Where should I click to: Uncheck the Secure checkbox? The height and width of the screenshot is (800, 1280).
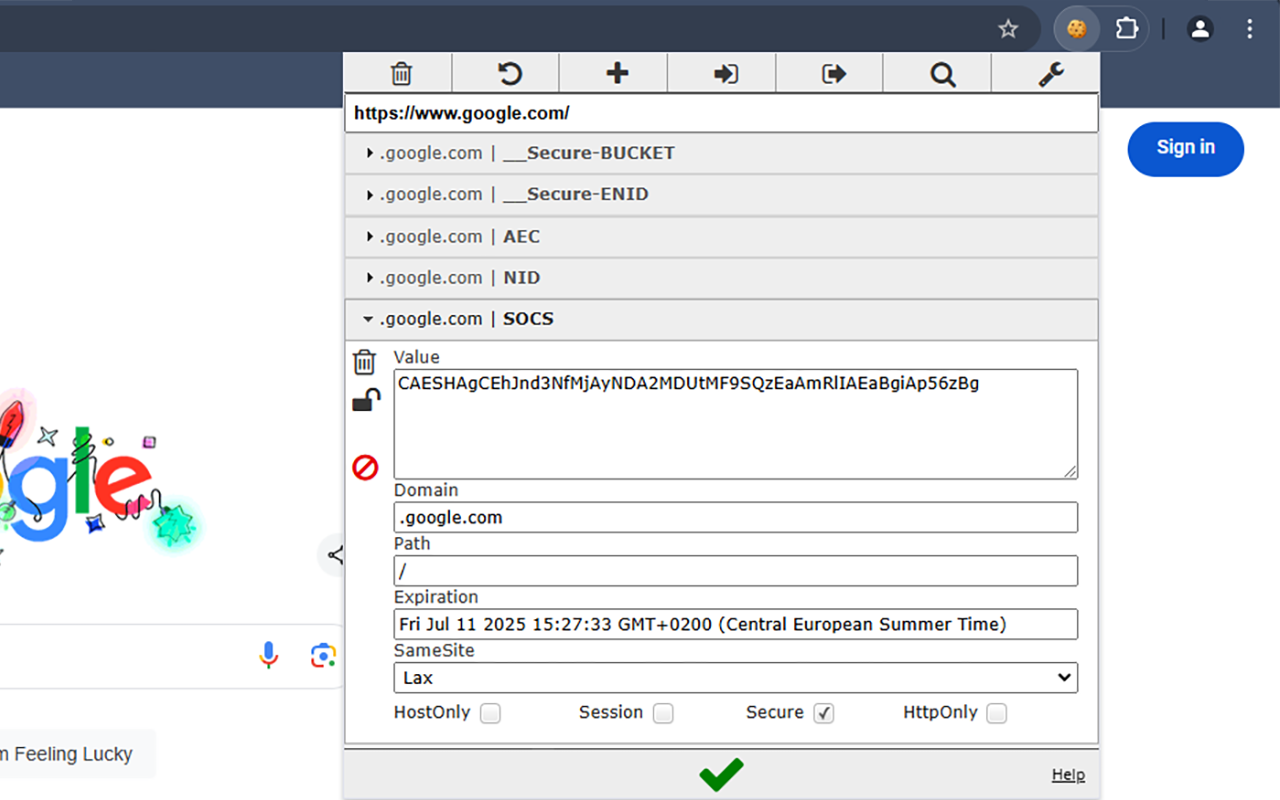click(x=823, y=713)
